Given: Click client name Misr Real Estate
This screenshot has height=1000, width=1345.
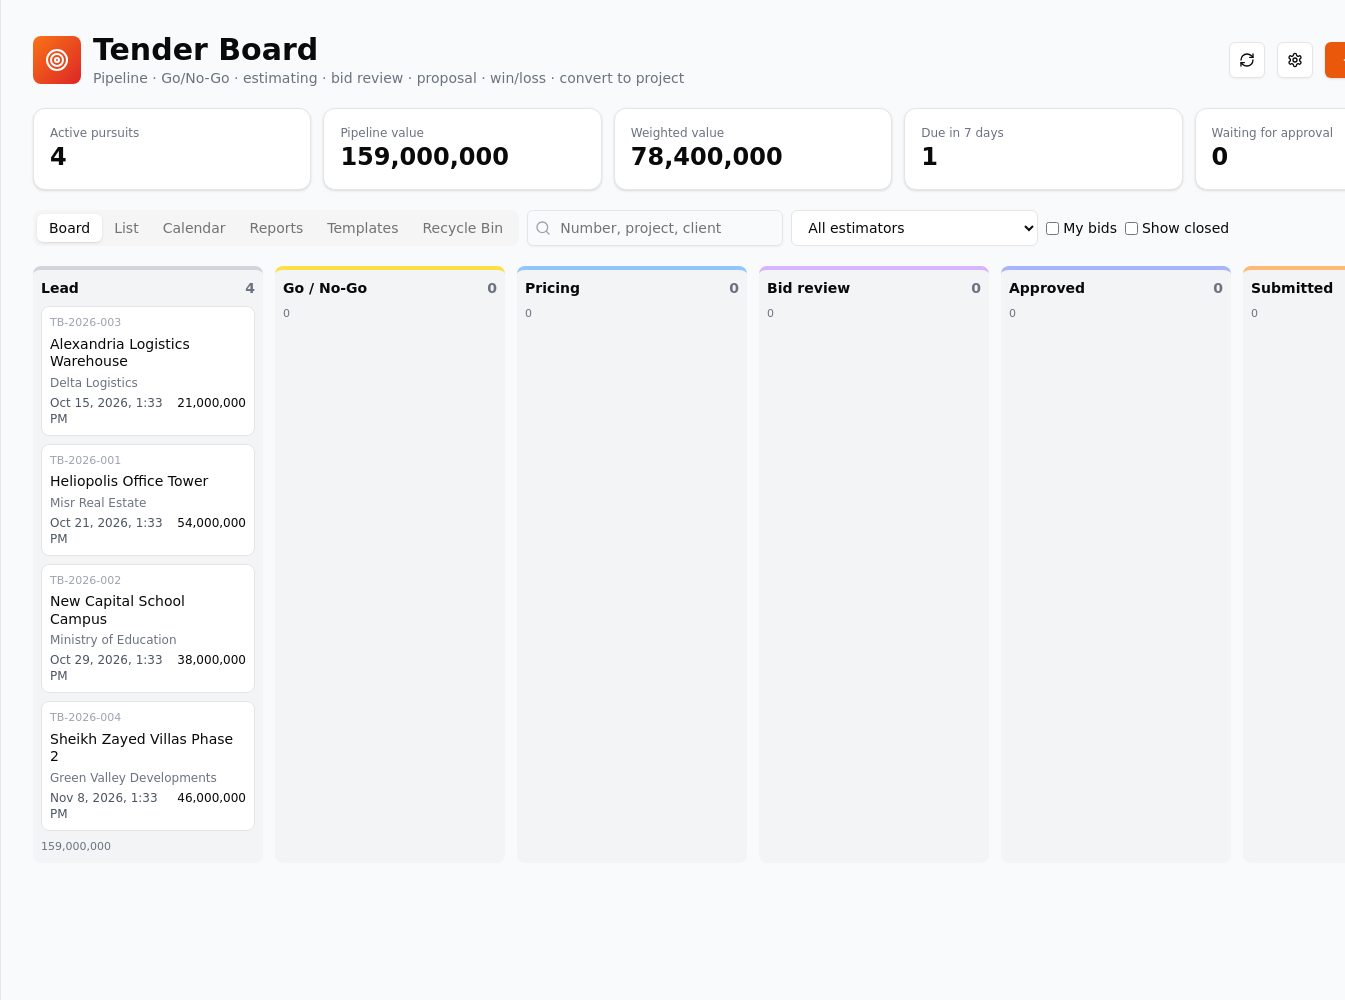Looking at the screenshot, I should 98,503.
